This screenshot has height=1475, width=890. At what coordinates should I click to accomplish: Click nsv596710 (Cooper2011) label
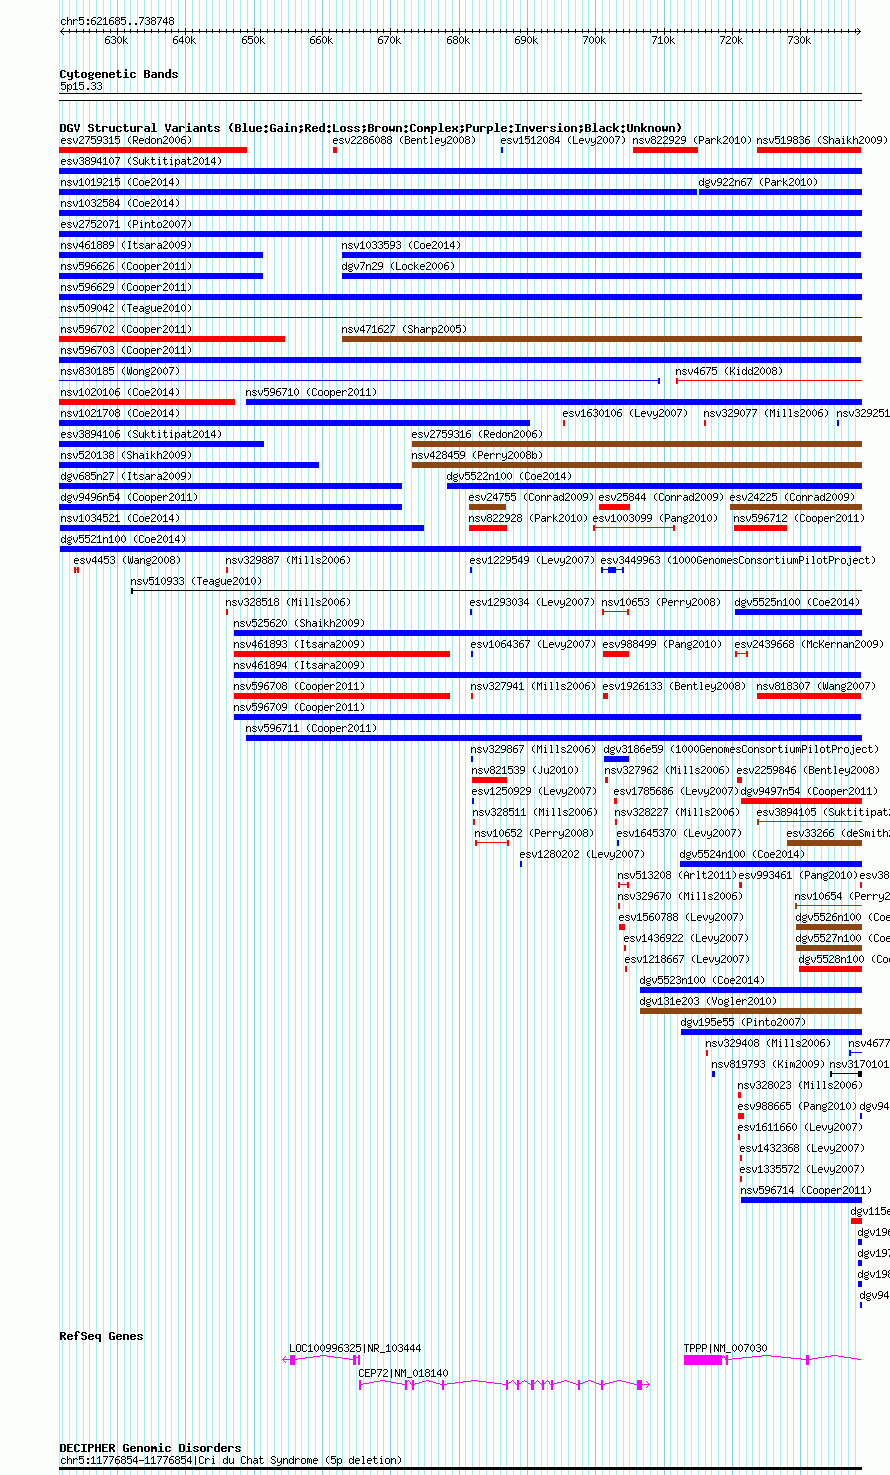click(312, 393)
